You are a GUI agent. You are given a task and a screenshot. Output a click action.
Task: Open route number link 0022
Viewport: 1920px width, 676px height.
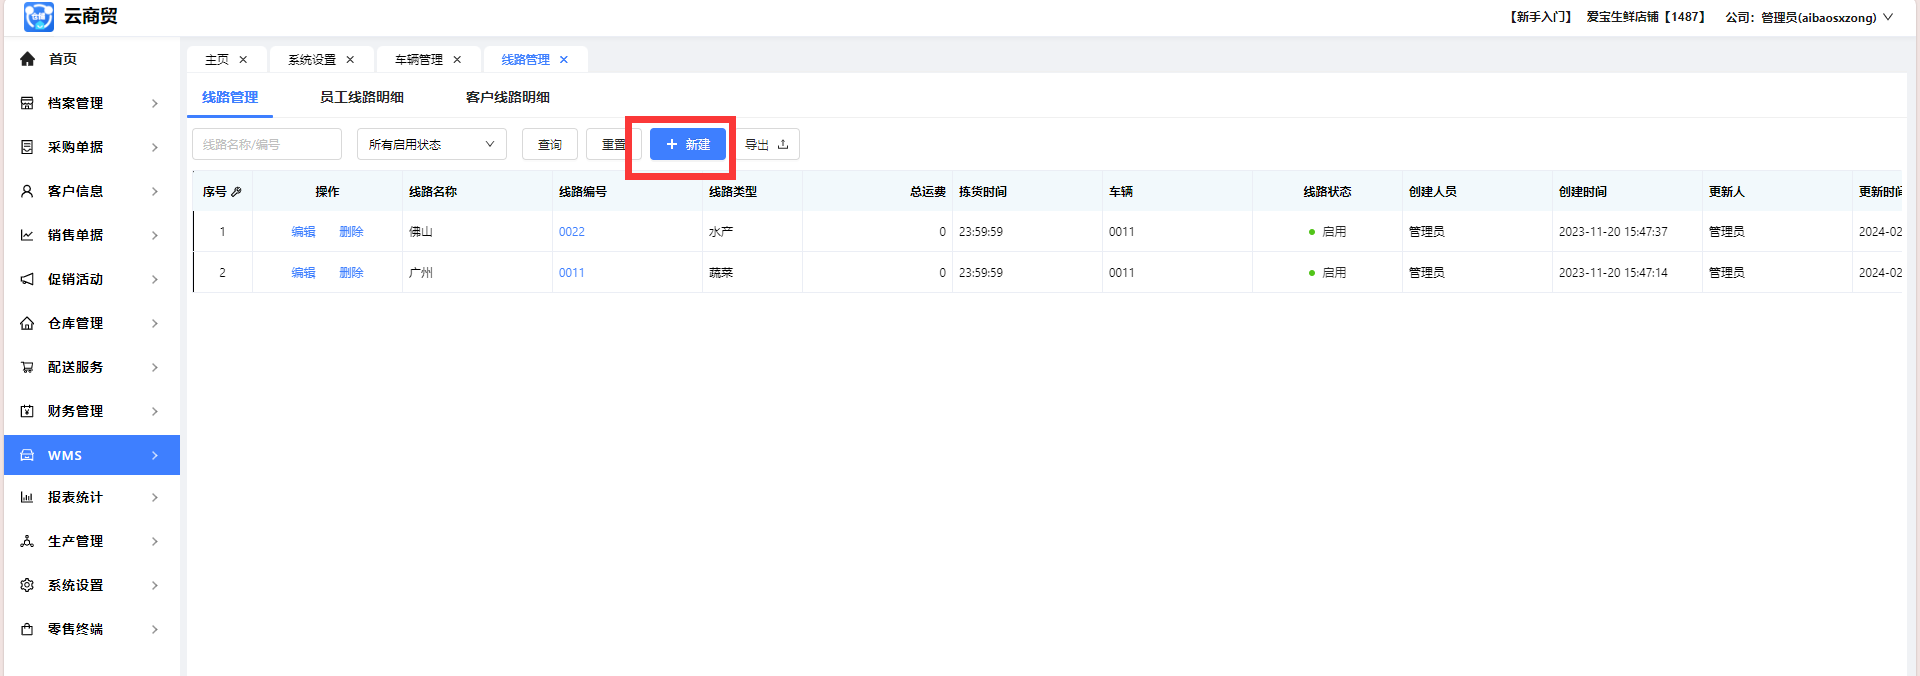[x=571, y=232]
